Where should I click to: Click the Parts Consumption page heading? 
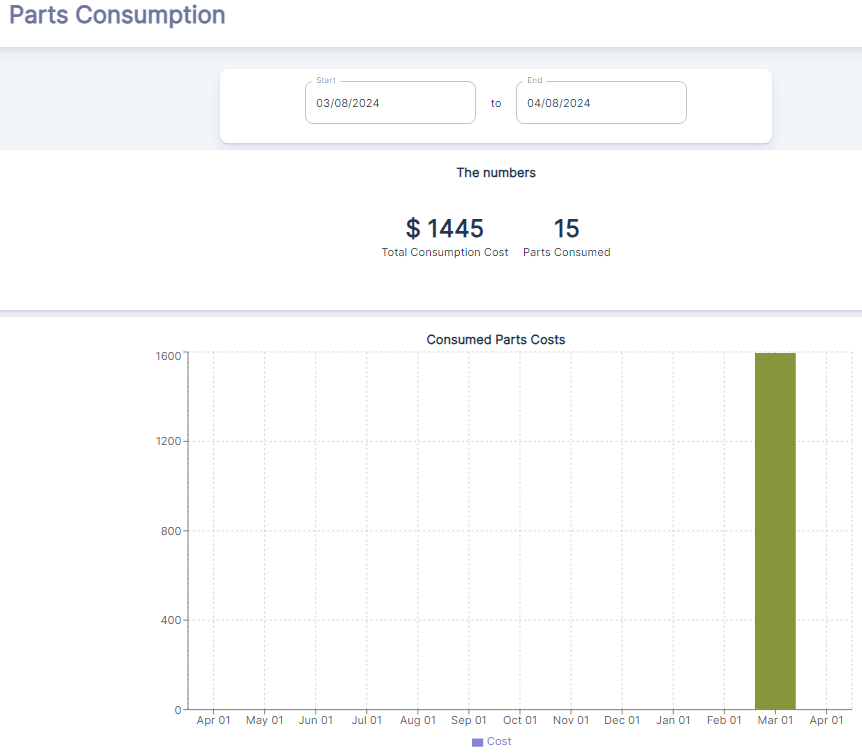117,16
